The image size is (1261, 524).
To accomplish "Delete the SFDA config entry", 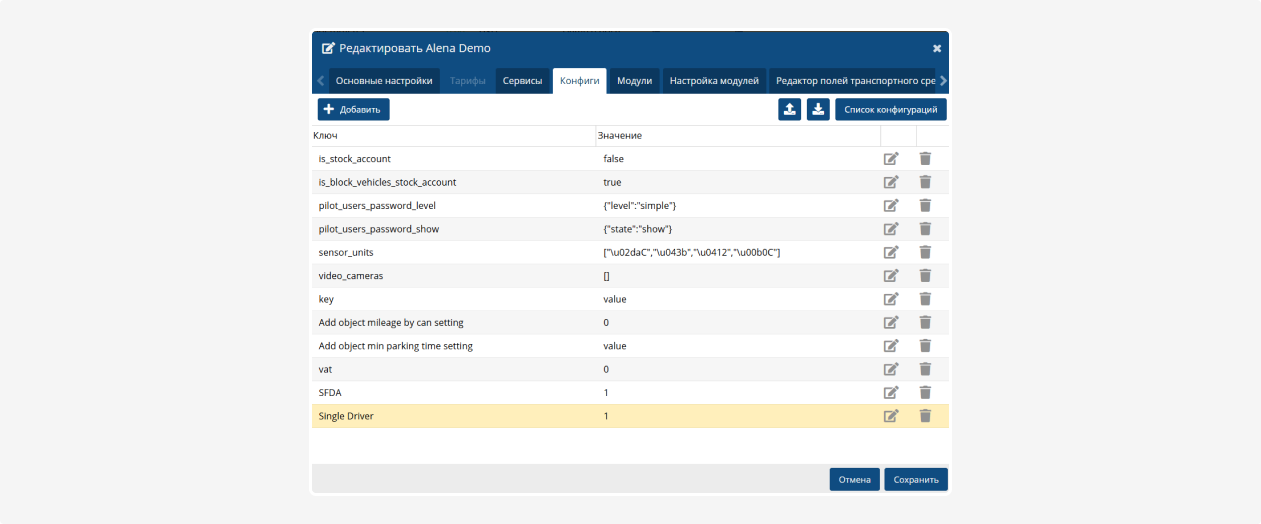I will pyautogui.click(x=925, y=393).
